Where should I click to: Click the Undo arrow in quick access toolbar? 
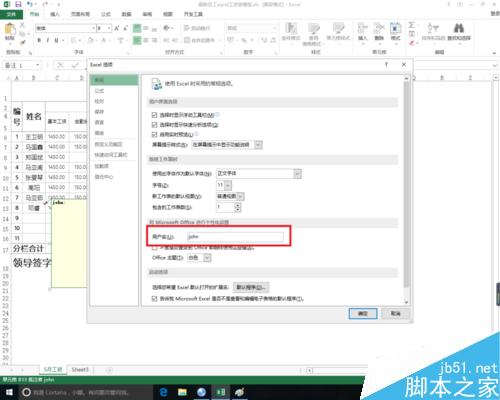coord(30,4)
